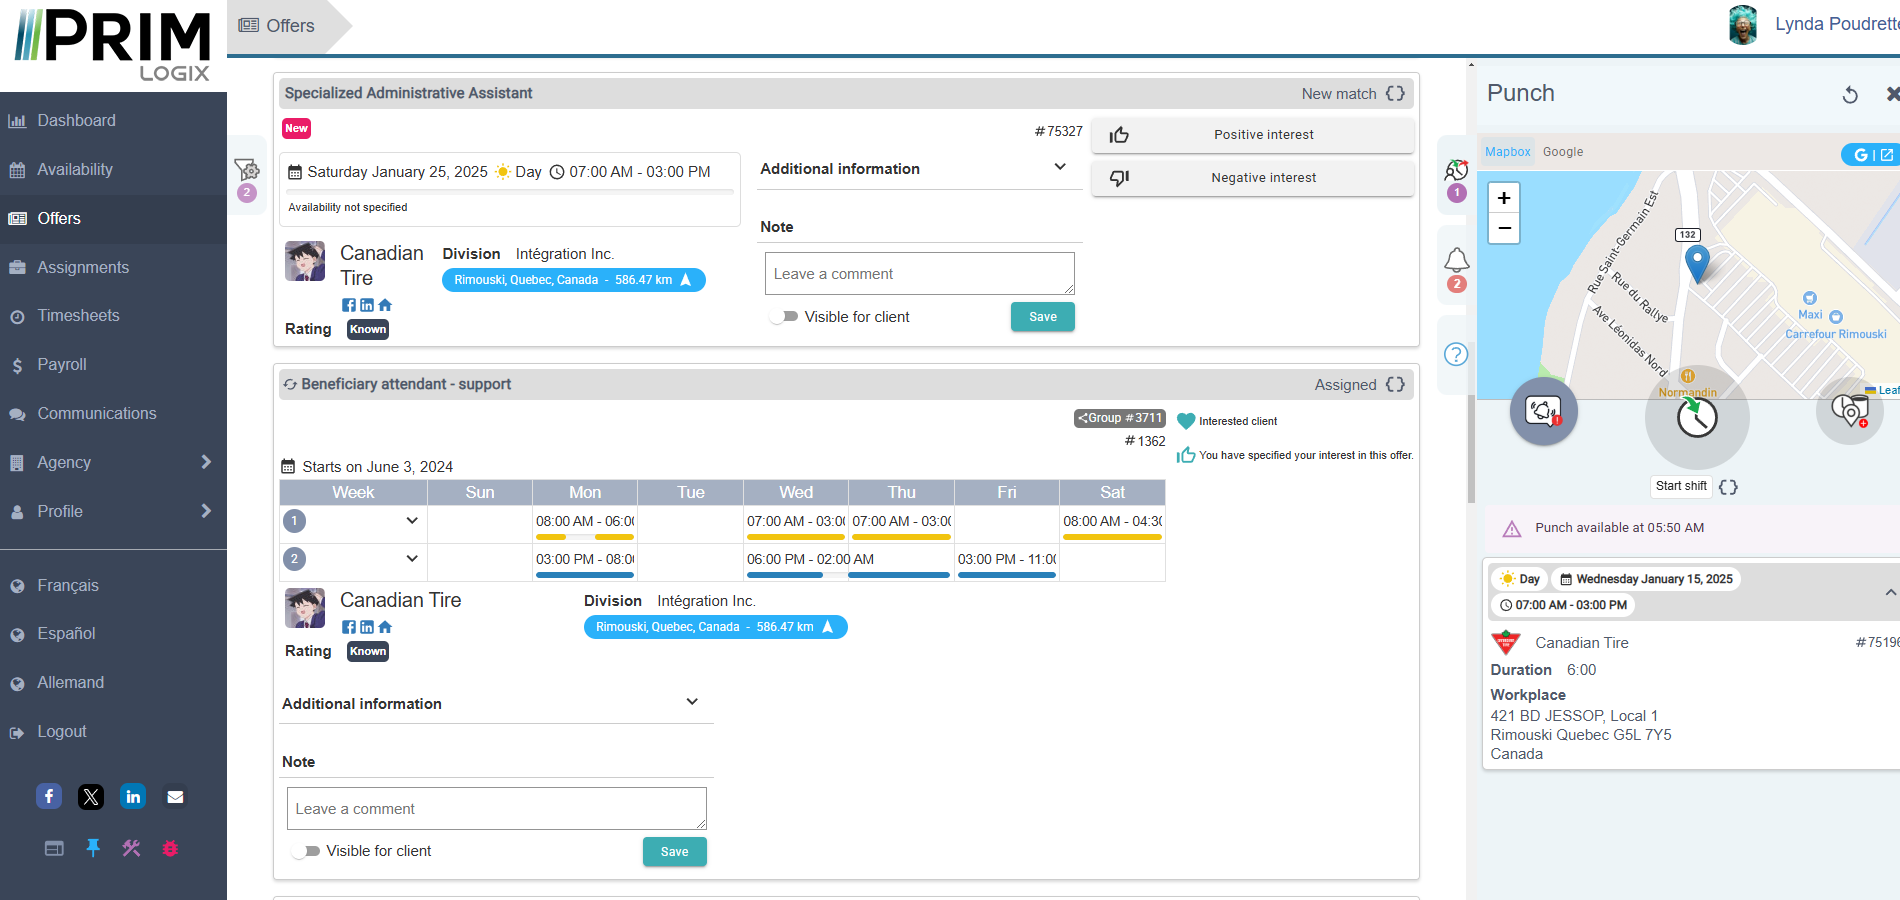Open Timesheets from the sidebar
The height and width of the screenshot is (900, 1900).
(x=78, y=316)
